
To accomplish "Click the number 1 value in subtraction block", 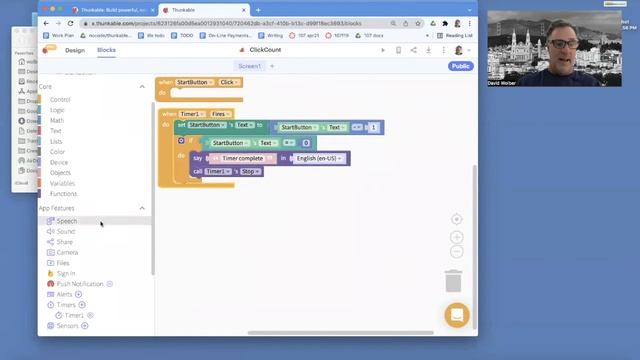I will click(x=373, y=127).
